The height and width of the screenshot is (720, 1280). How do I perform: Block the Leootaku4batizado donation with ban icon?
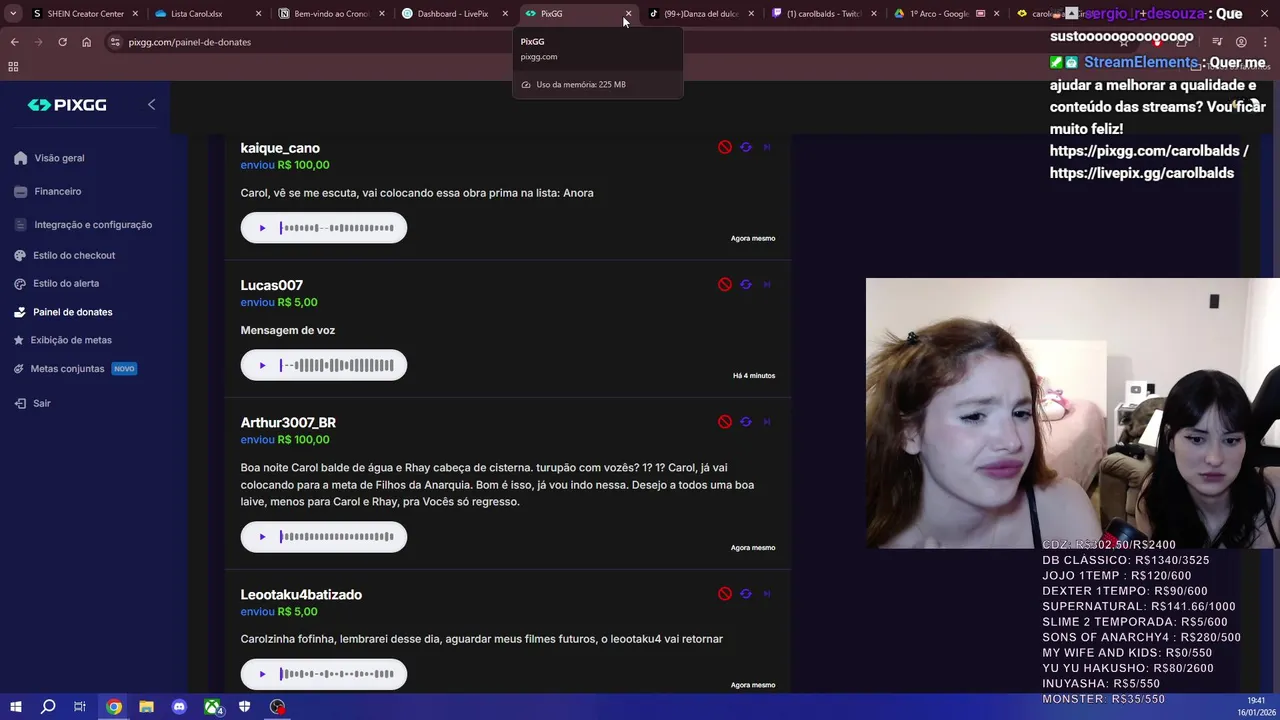[x=725, y=594]
